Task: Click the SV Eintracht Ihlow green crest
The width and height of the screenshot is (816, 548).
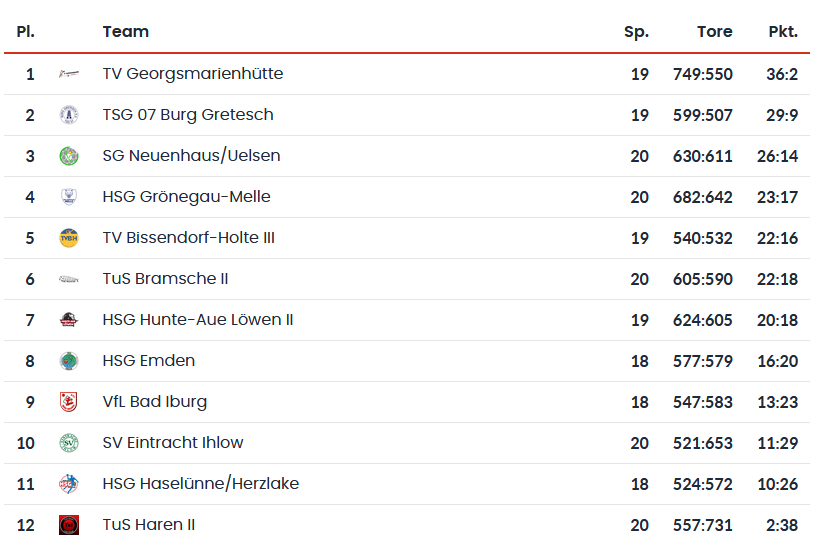Action: 69,443
